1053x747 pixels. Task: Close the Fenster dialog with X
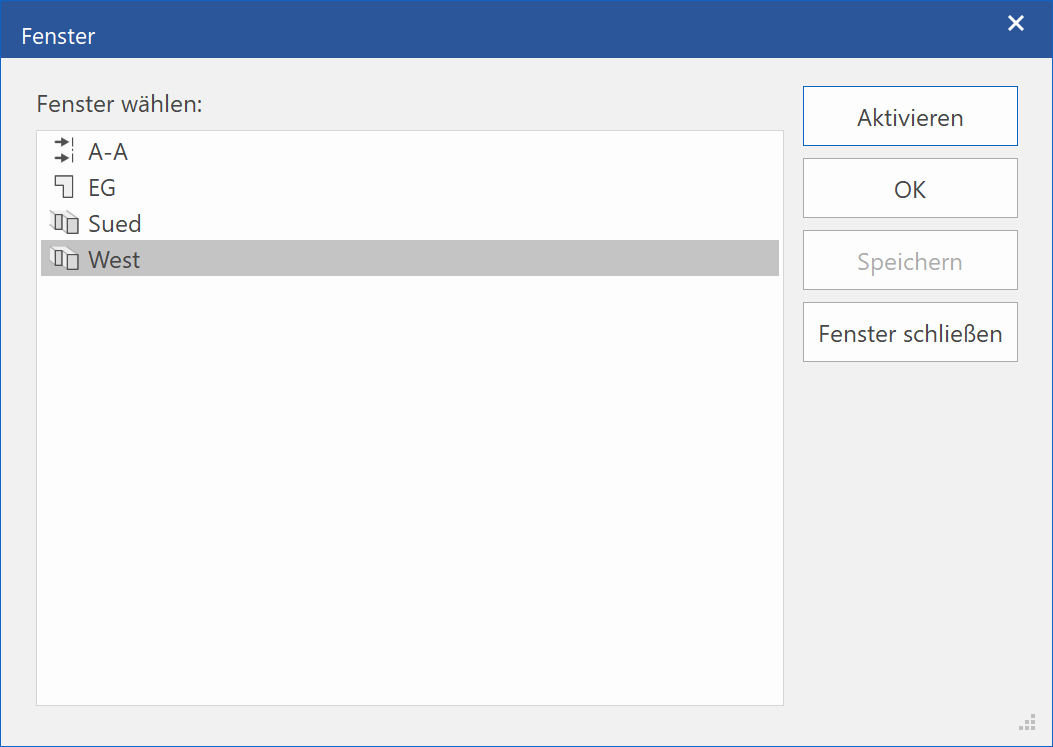[x=1016, y=24]
